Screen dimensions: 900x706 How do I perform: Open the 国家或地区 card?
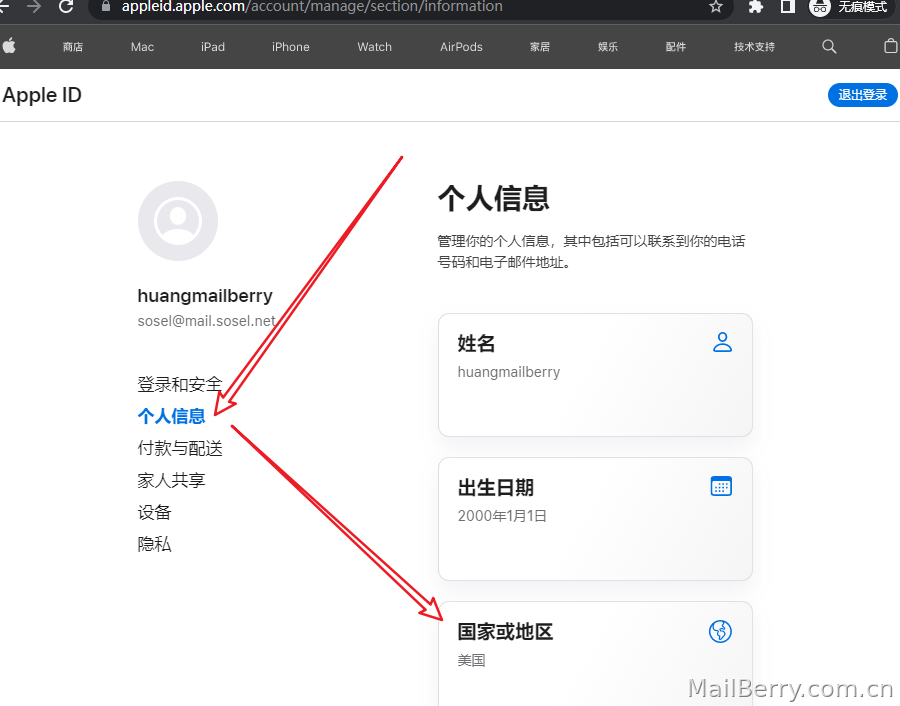coord(595,654)
